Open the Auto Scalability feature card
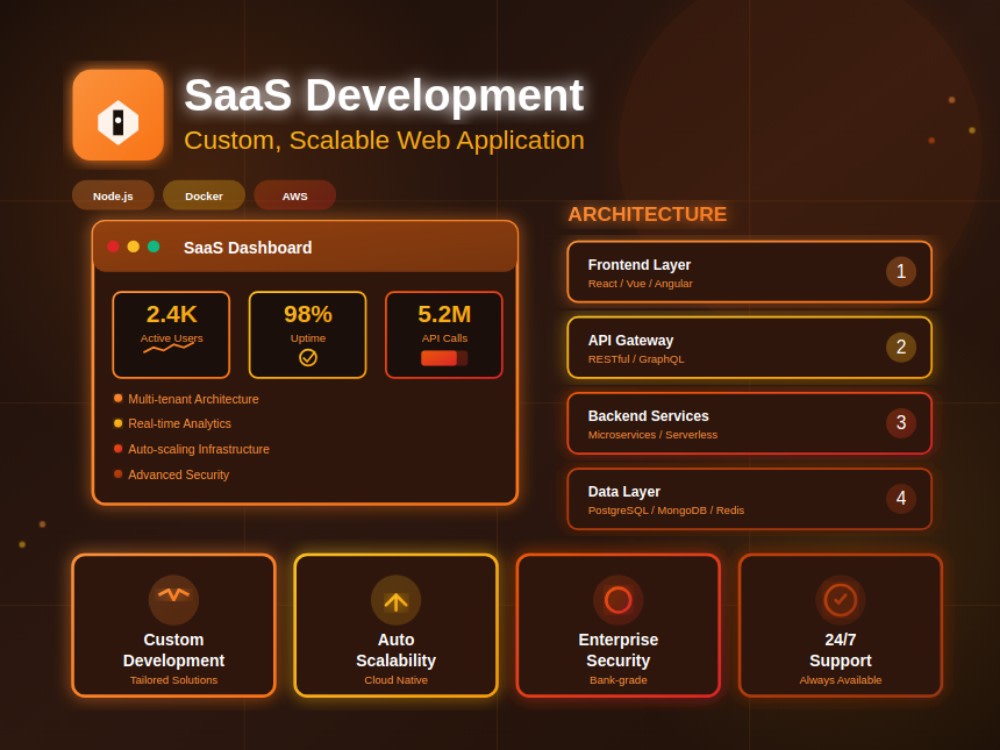This screenshot has width=1000, height=750. (x=396, y=625)
